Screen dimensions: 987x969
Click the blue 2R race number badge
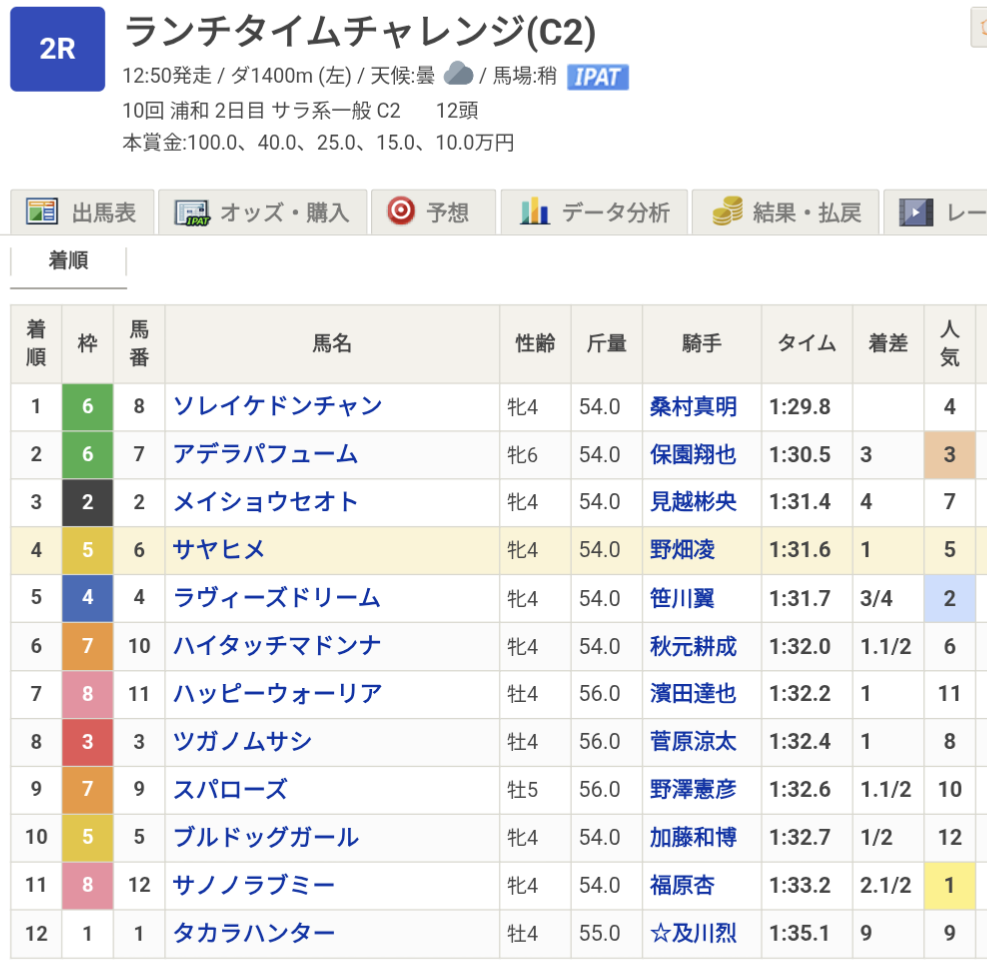coord(57,49)
